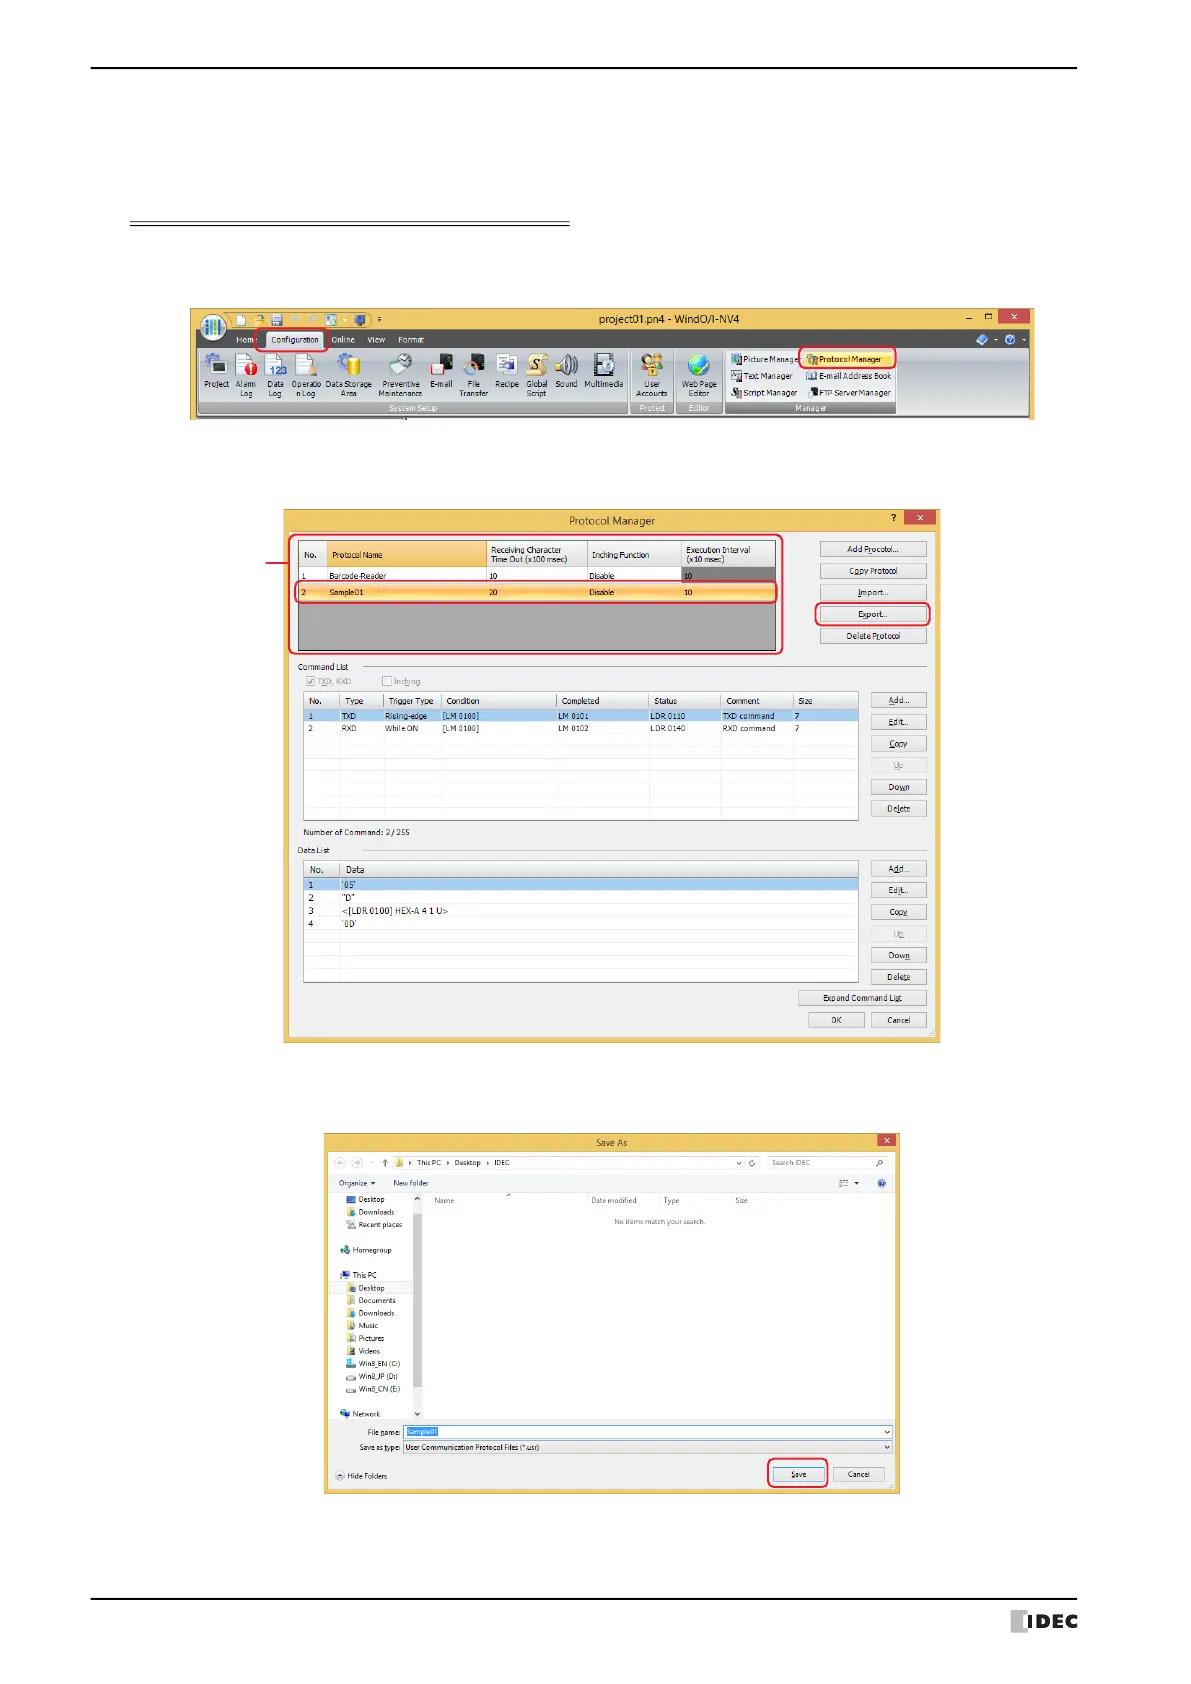Click the Export button in Protocol Manager
The image size is (1191, 1684).
click(x=873, y=614)
